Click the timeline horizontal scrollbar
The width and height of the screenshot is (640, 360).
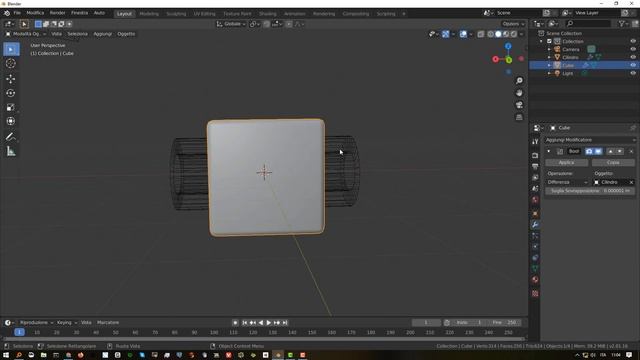click(264, 339)
